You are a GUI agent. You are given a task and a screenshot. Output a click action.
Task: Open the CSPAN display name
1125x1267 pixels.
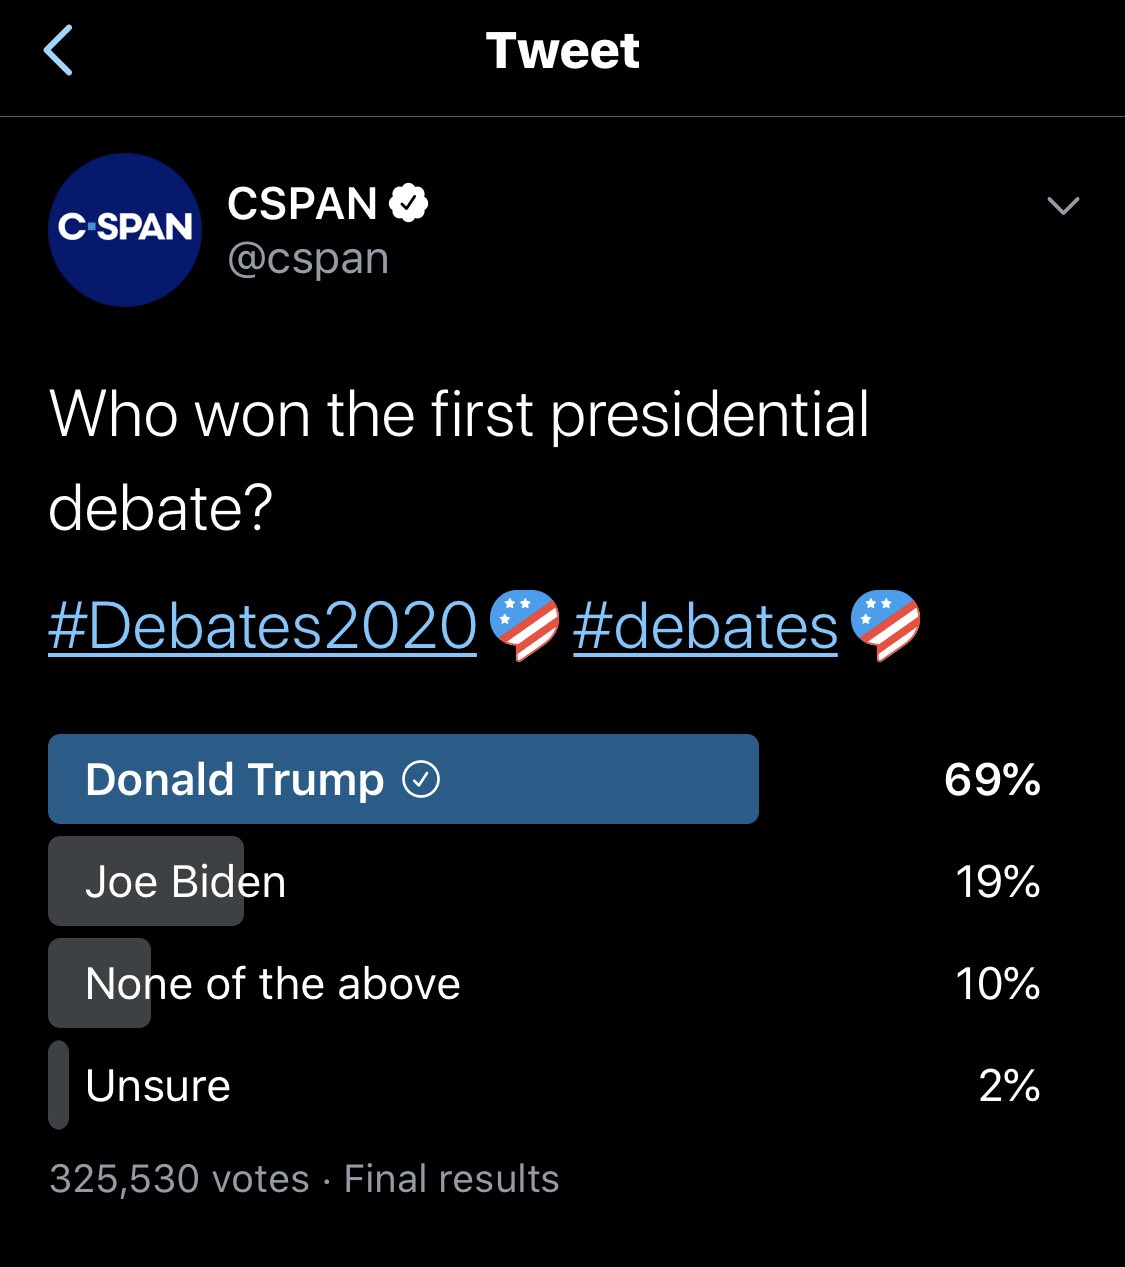302,204
